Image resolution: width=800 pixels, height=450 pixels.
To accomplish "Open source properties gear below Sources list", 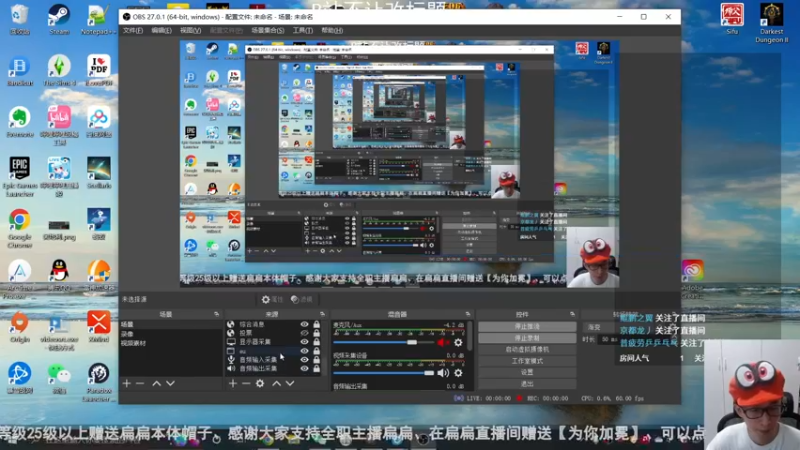I will pyautogui.click(x=260, y=383).
